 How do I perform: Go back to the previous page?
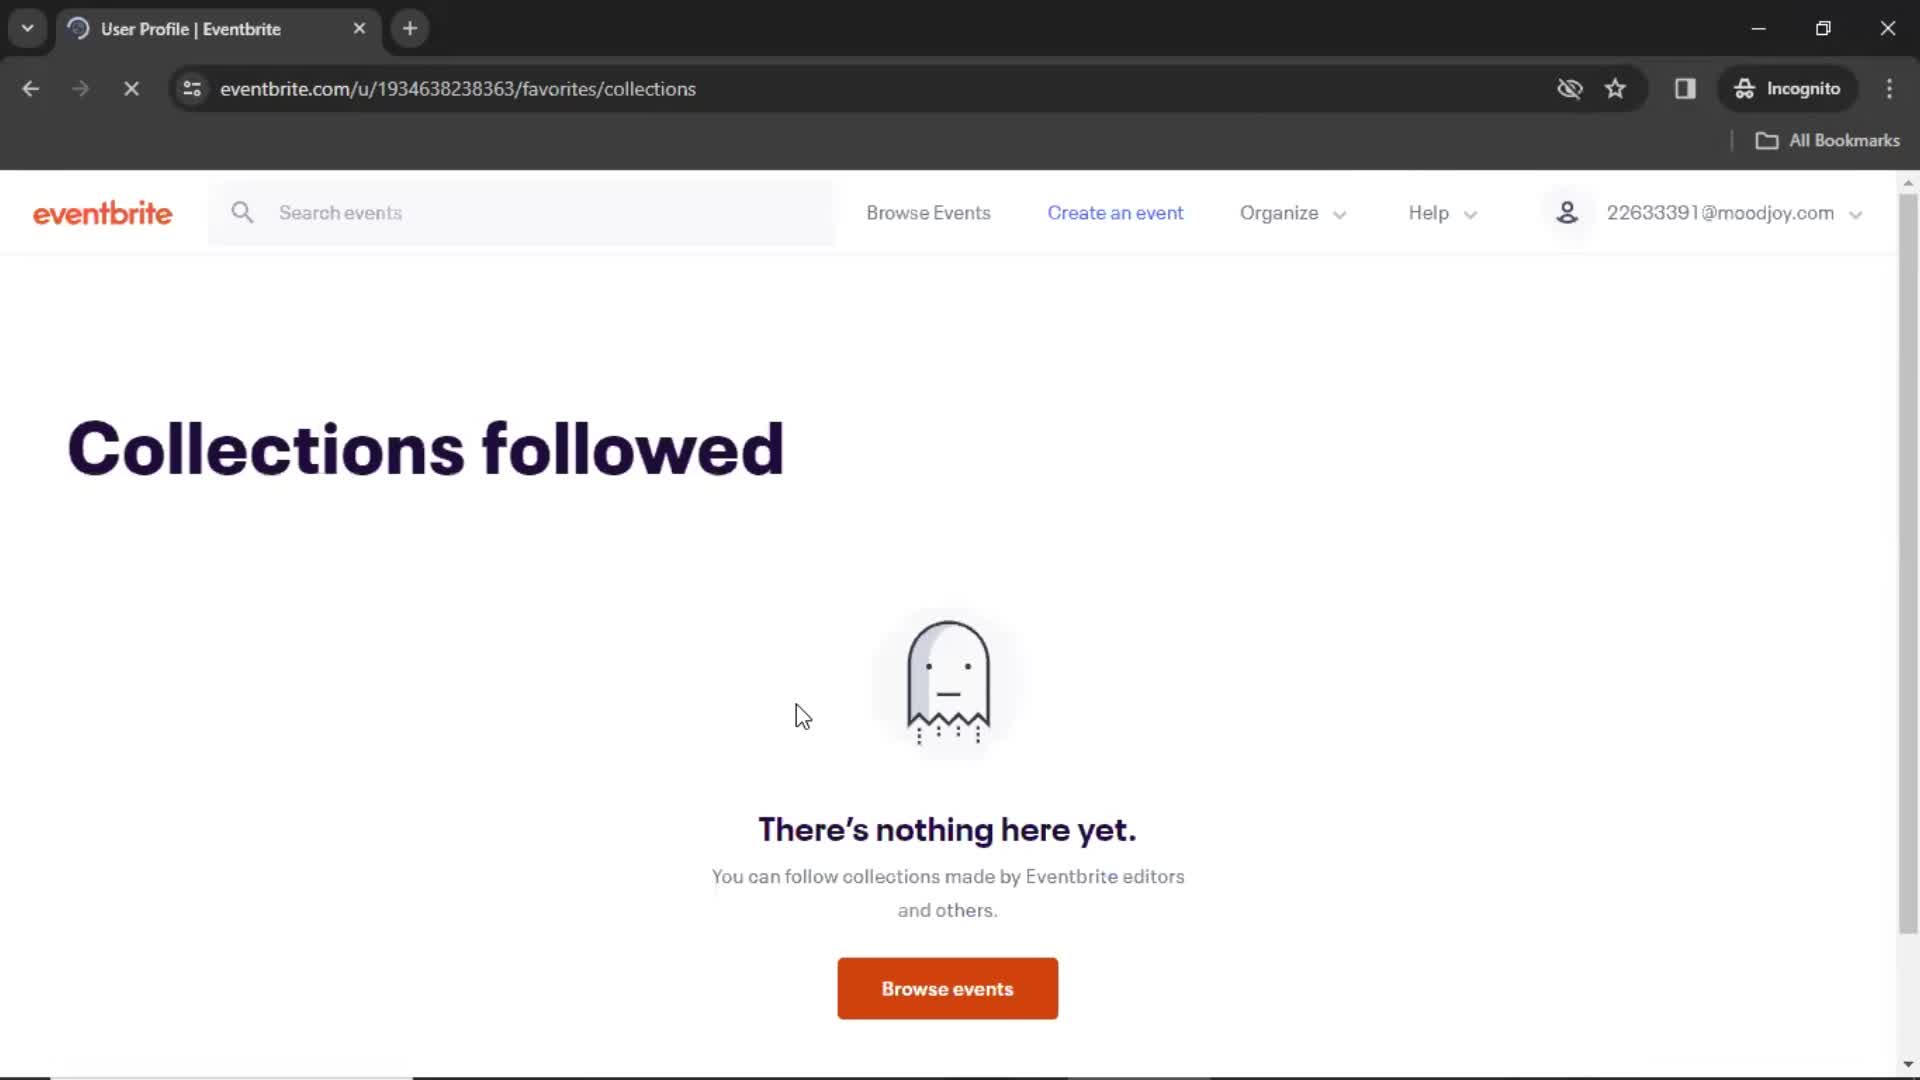pos(31,89)
